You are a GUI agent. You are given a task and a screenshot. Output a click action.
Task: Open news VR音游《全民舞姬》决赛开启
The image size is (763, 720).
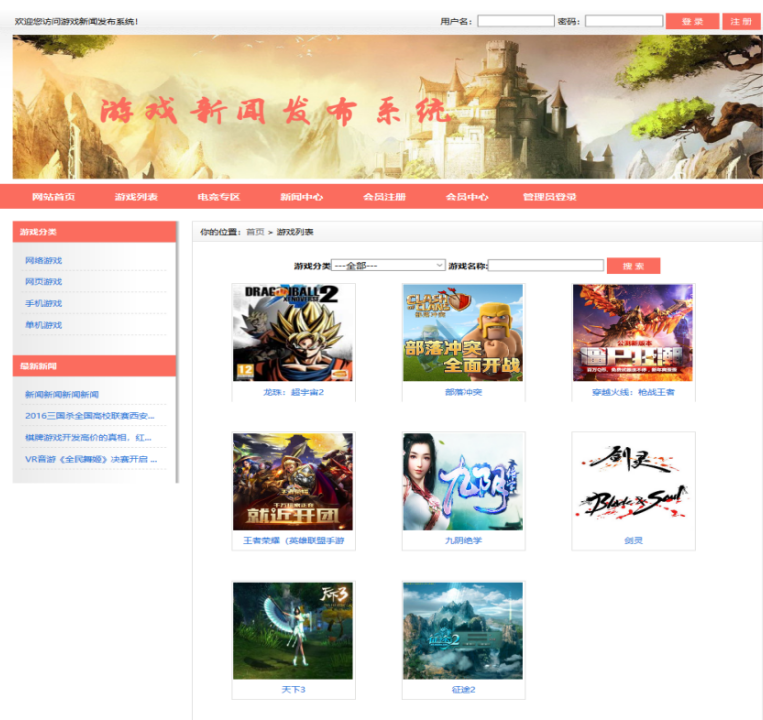coord(91,459)
